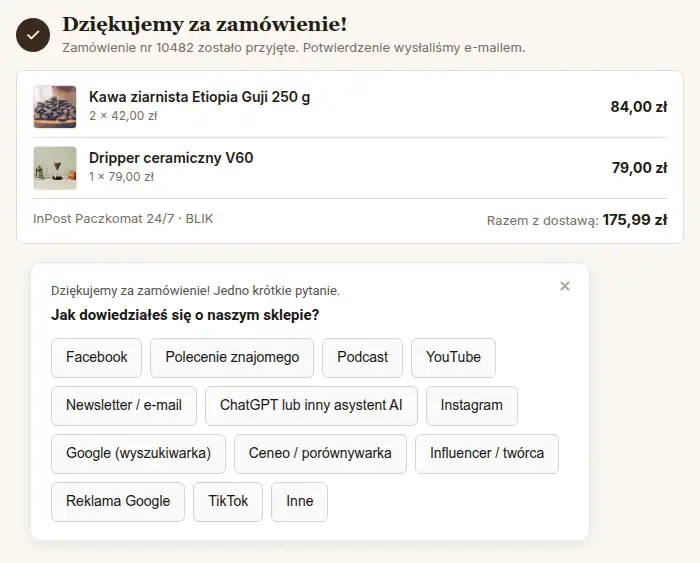Pick Podcast as the source
Viewport: 700px width, 563px height.
click(x=362, y=358)
